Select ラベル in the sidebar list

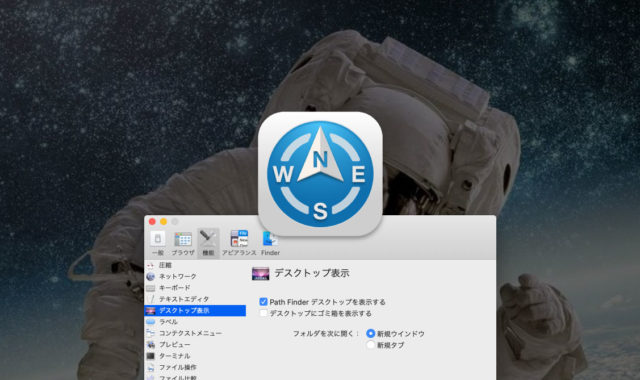point(195,322)
